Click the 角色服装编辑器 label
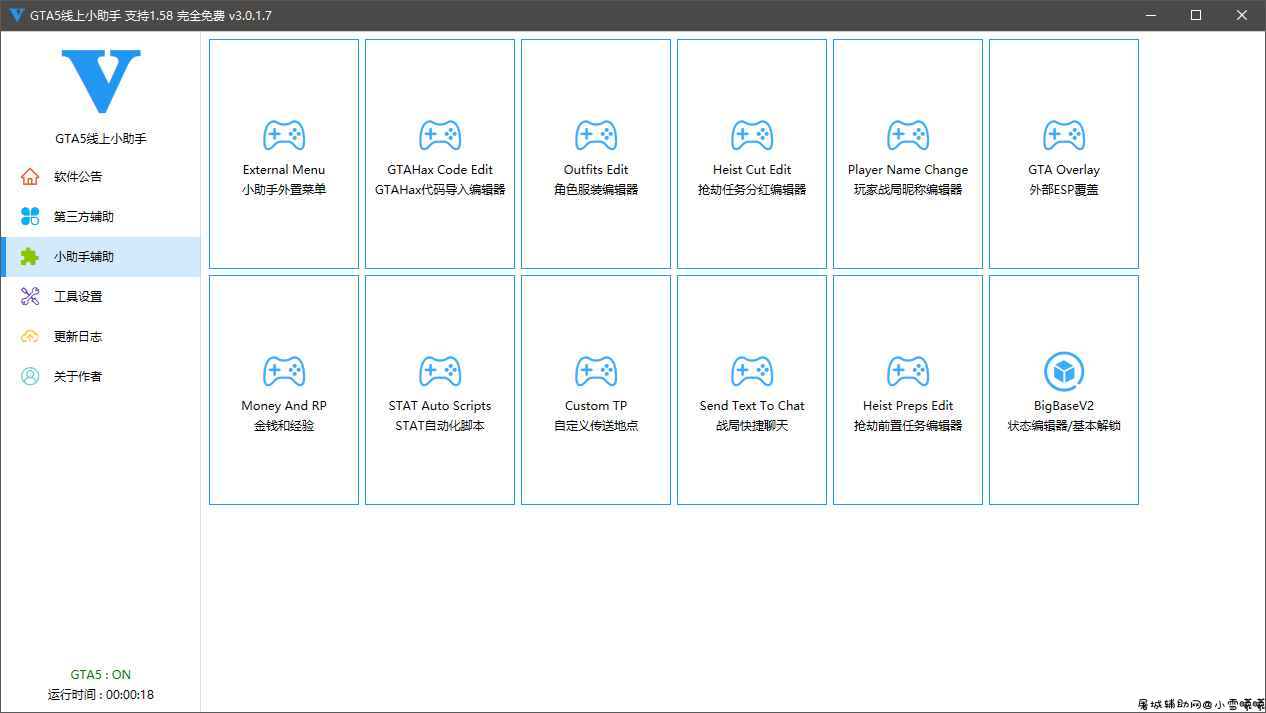 596,189
